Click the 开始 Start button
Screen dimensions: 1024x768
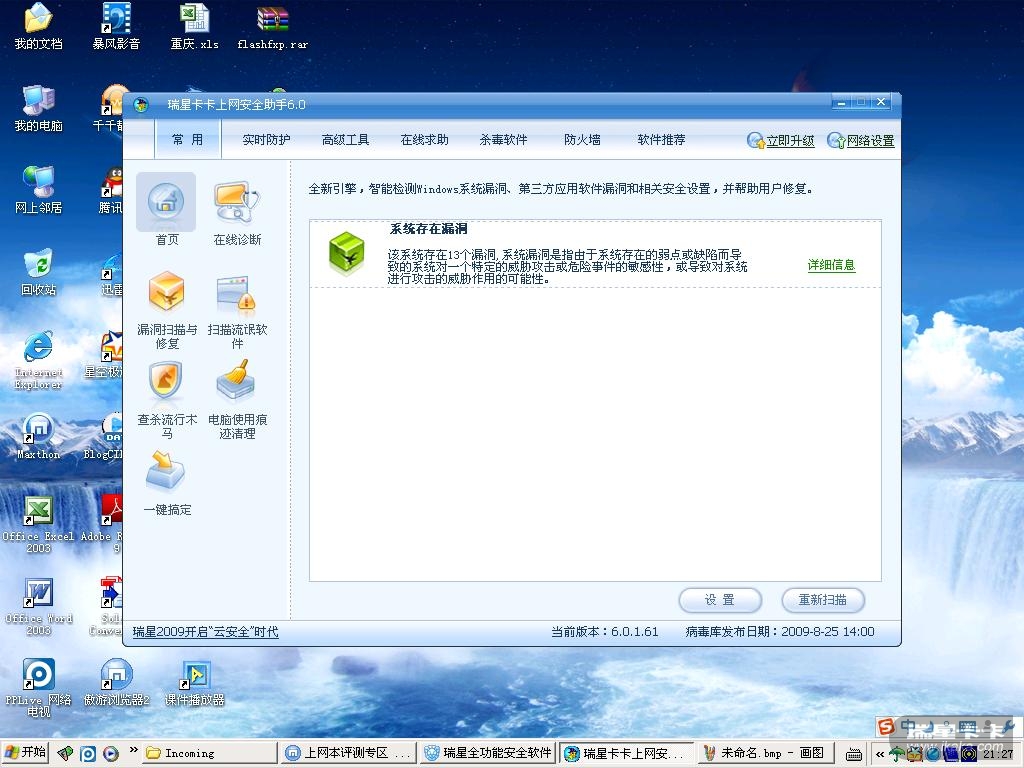[25, 753]
